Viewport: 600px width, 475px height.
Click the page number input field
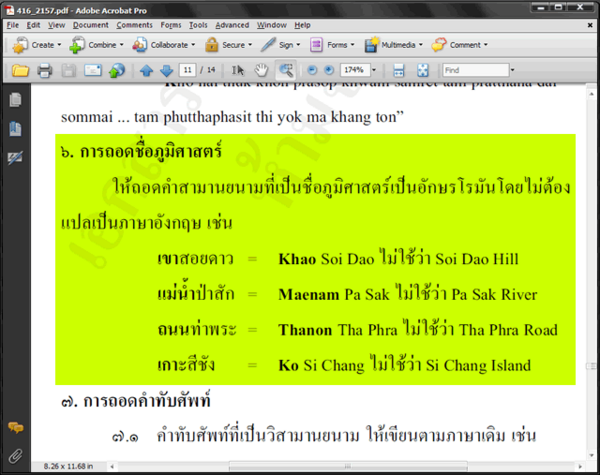188,70
